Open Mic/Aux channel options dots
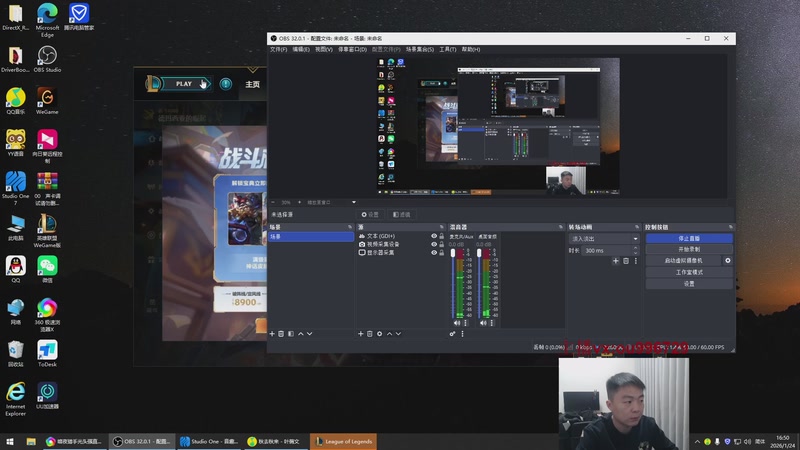 click(465, 323)
